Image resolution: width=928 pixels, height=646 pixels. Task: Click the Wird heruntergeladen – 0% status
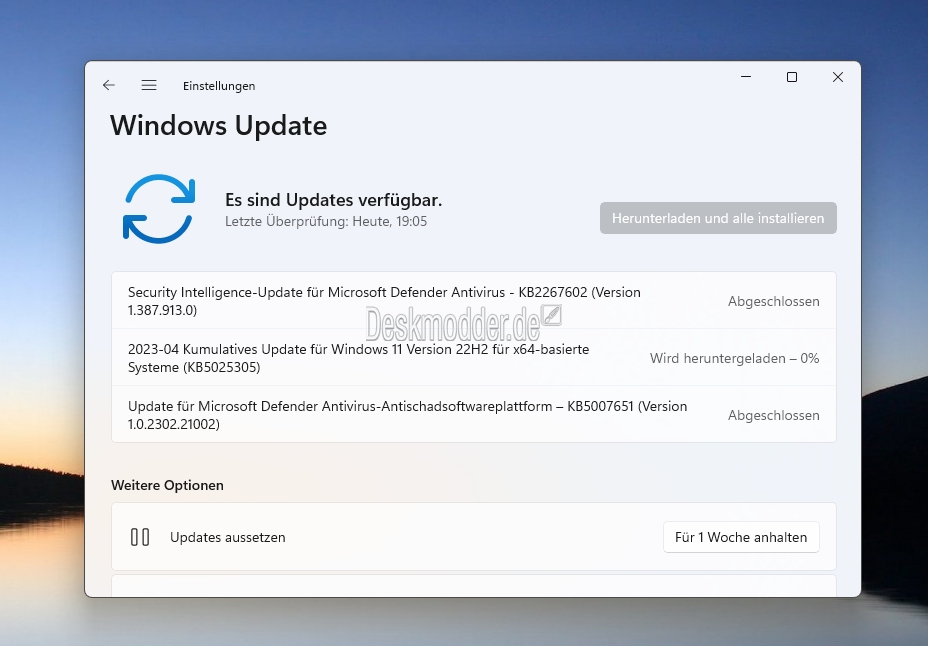point(734,358)
